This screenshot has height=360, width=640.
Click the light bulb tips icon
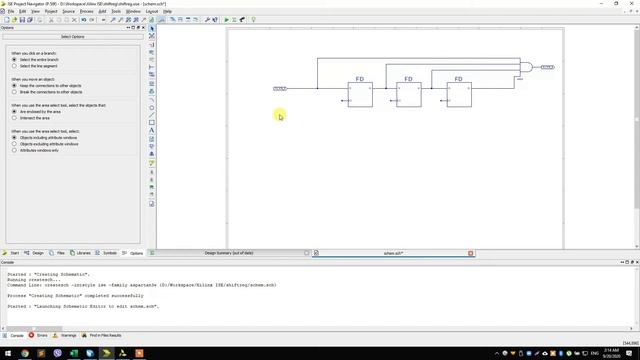[253, 20]
